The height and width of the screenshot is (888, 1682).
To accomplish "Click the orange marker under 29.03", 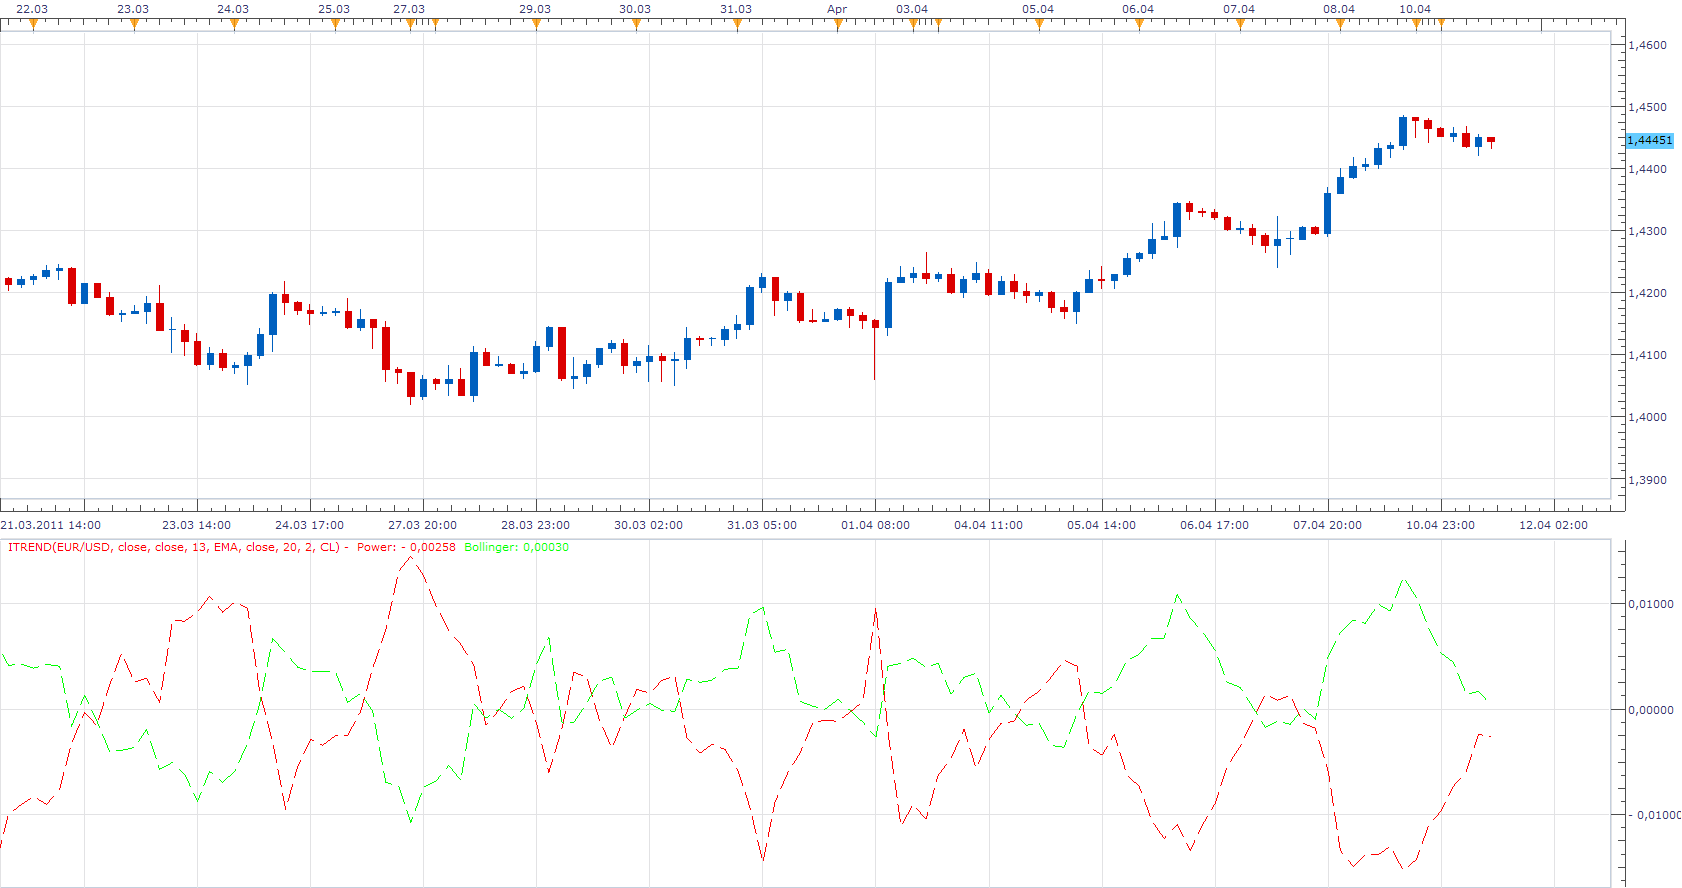I will pyautogui.click(x=536, y=25).
